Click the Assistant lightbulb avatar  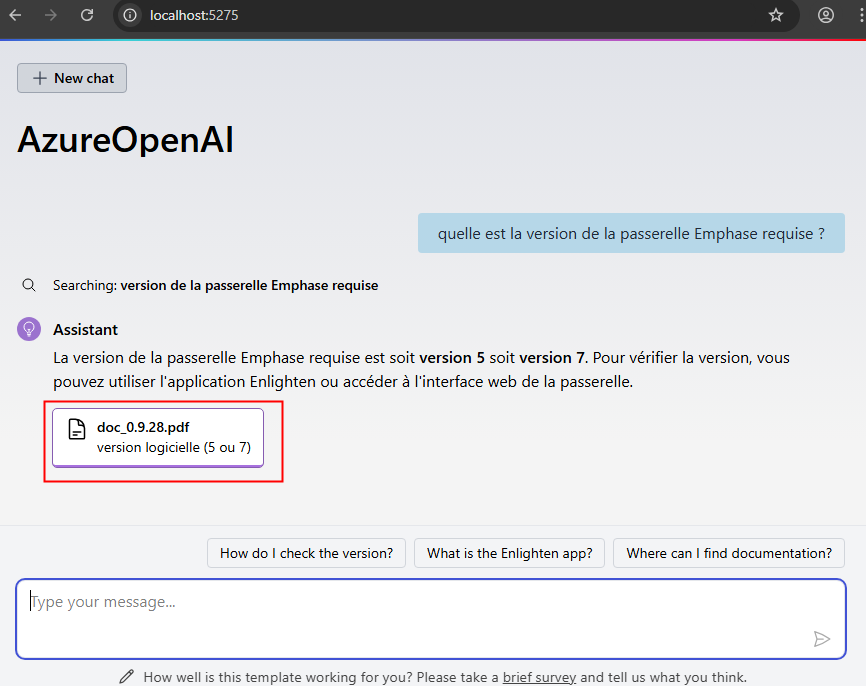tap(29, 329)
